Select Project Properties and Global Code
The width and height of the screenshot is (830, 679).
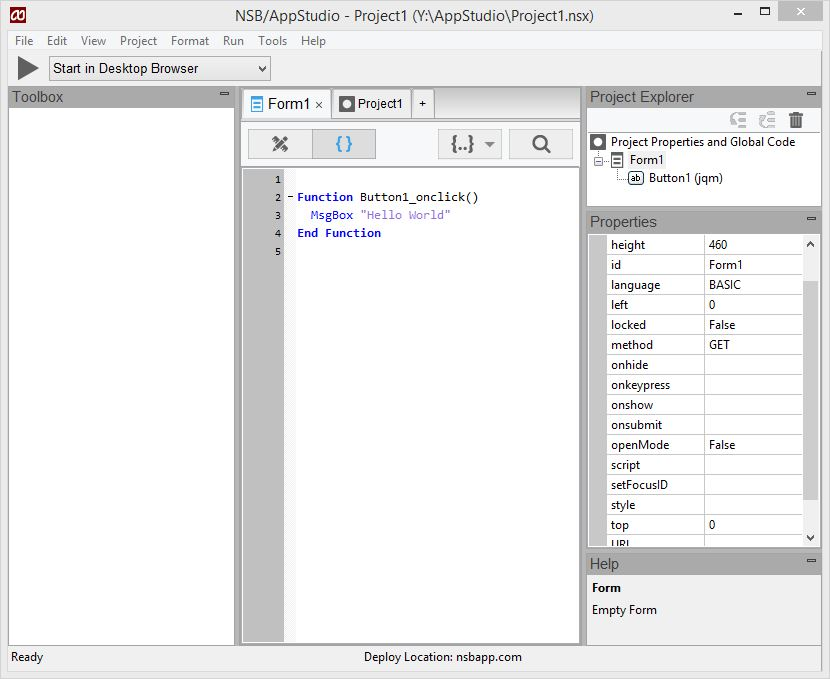coord(702,142)
